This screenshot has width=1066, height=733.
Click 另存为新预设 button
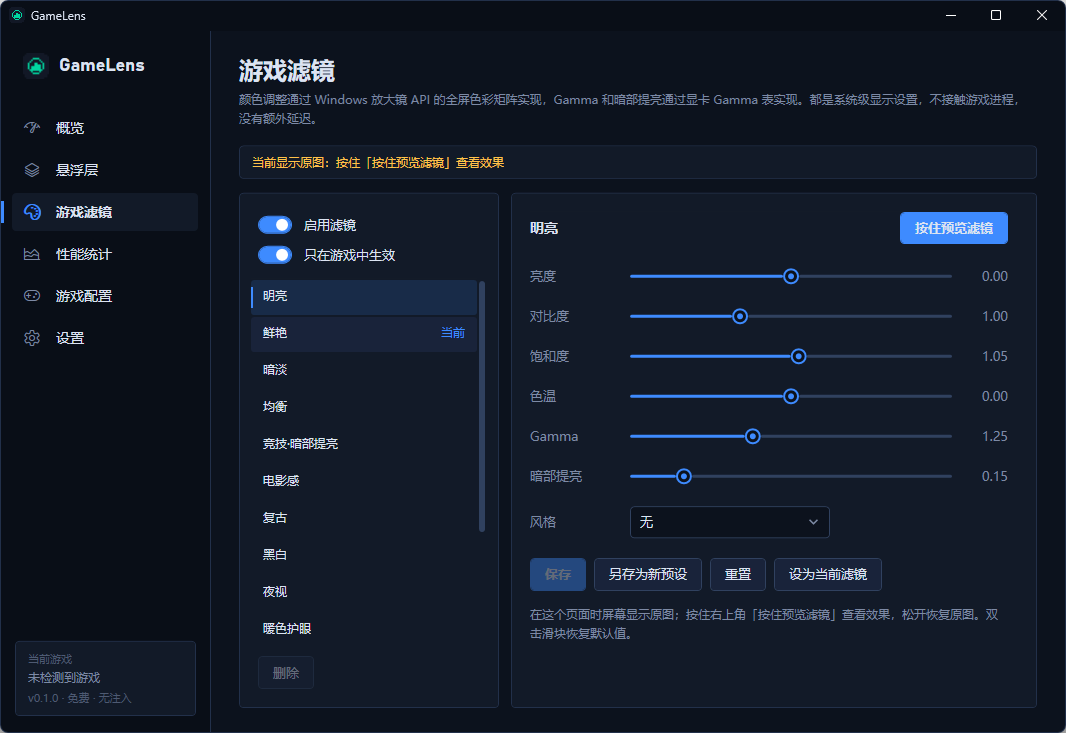(x=648, y=575)
